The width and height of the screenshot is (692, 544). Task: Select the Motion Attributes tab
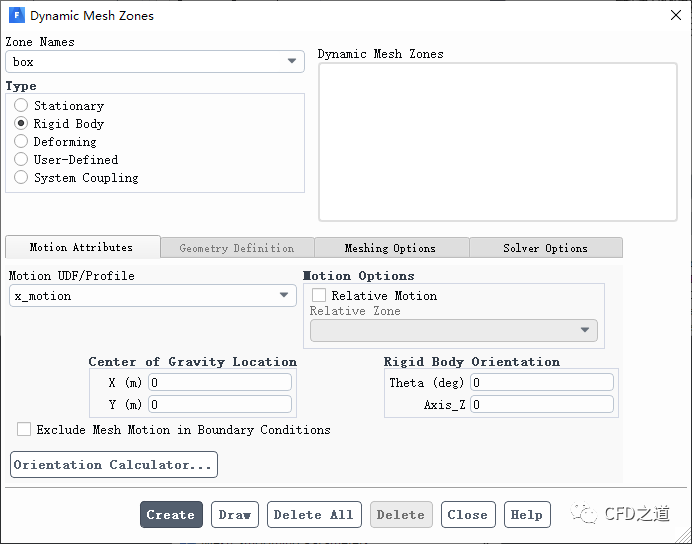point(81,247)
